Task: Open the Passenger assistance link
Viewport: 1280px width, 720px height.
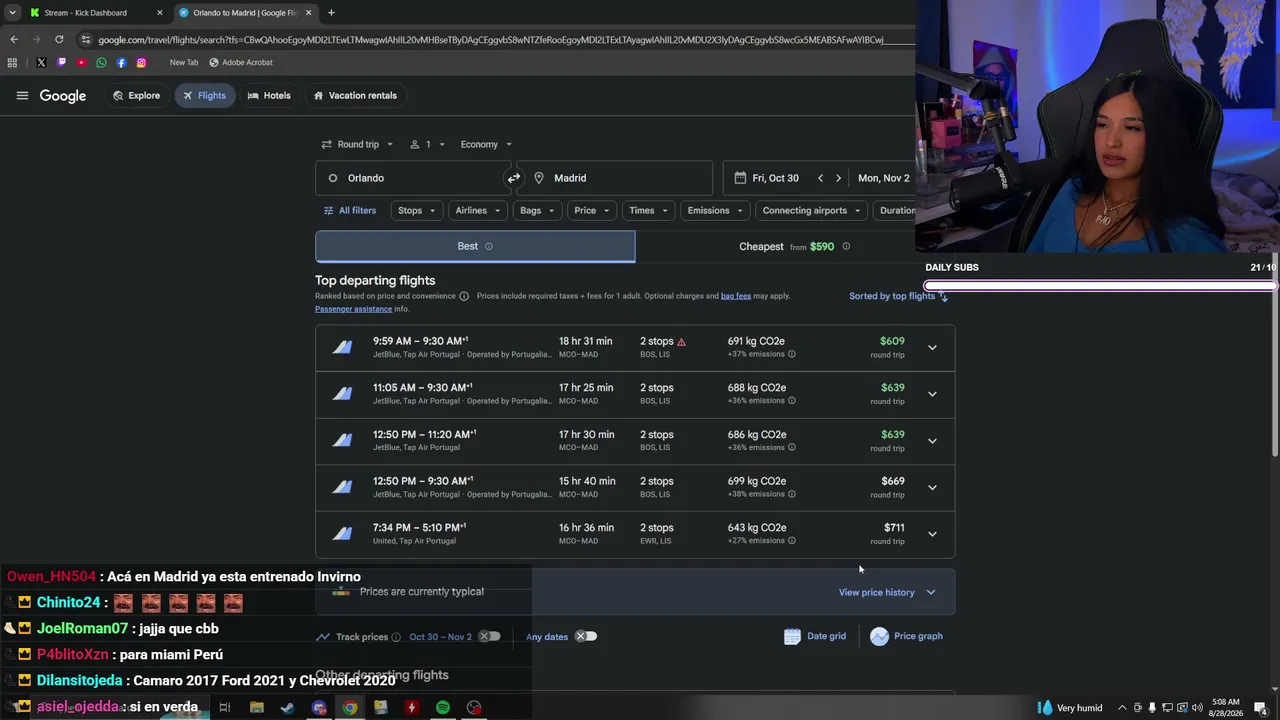Action: pos(353,309)
